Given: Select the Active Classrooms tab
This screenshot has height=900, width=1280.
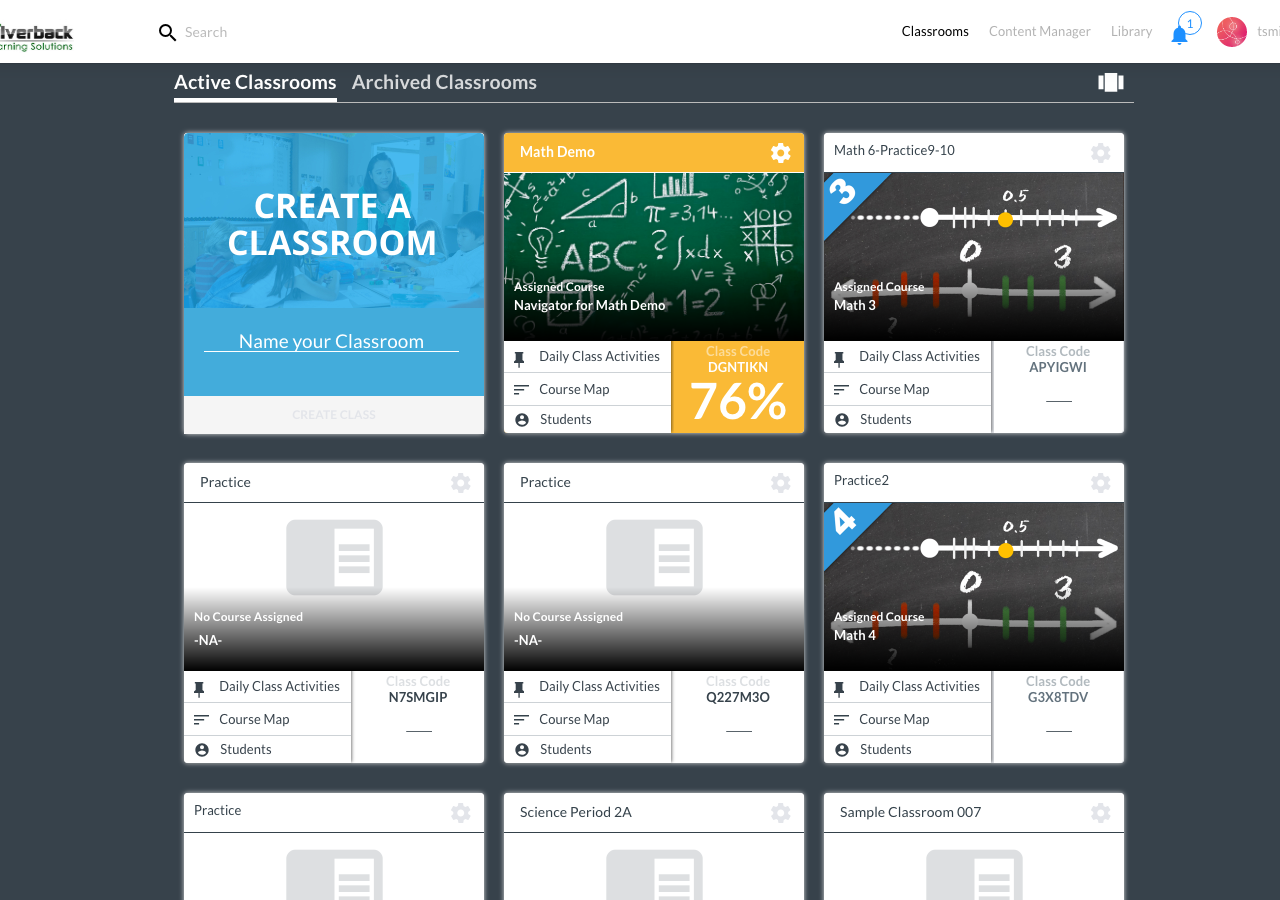Looking at the screenshot, I should (255, 83).
